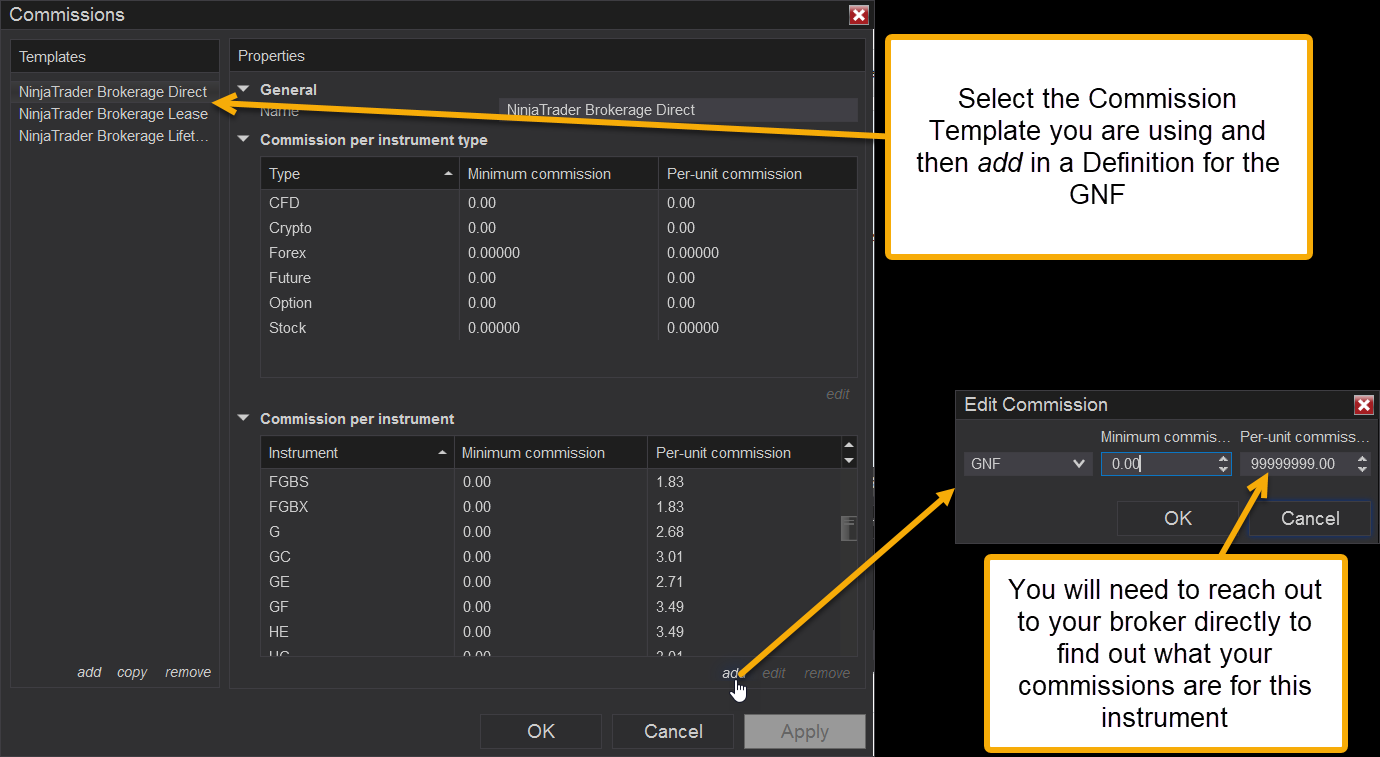Select NinjaTrader Brokerage Direct template
The width and height of the screenshot is (1380, 757).
coord(114,92)
